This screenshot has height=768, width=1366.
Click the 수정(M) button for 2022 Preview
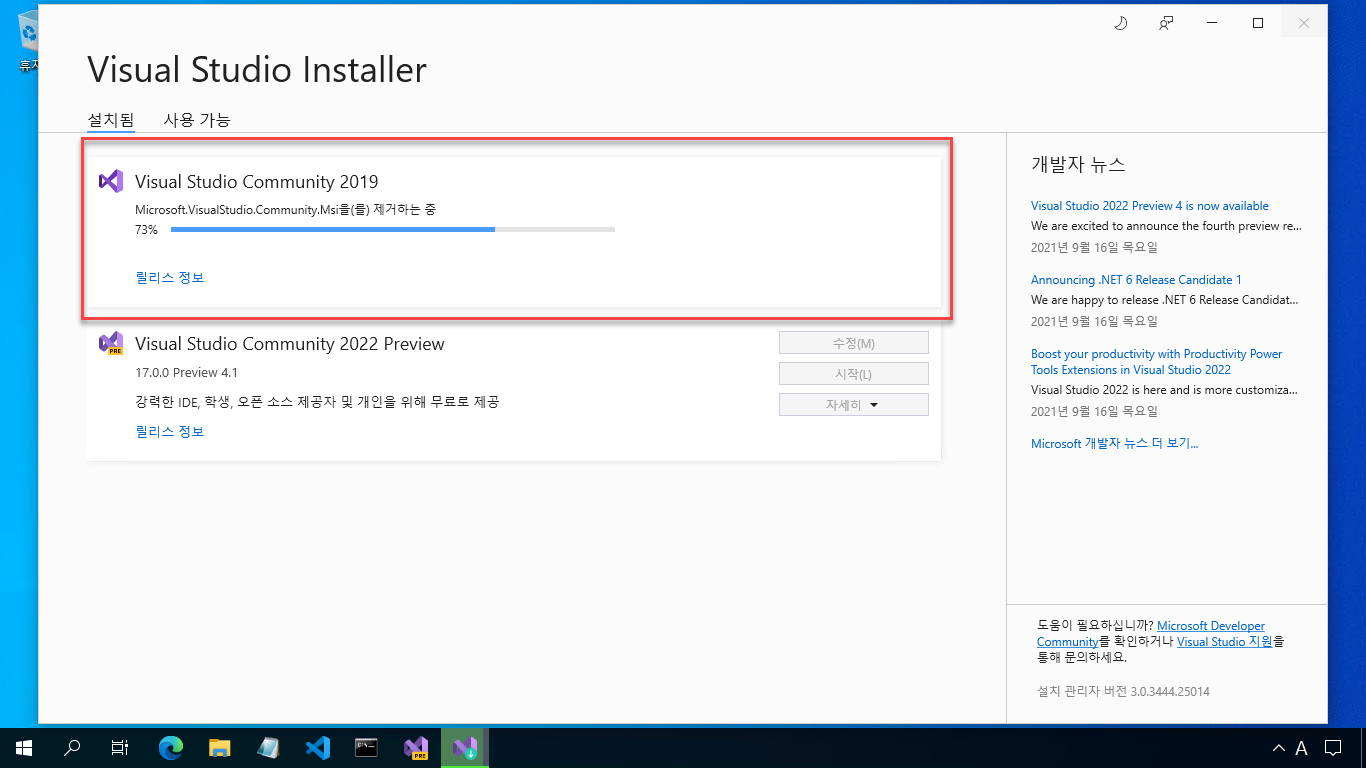coord(853,343)
